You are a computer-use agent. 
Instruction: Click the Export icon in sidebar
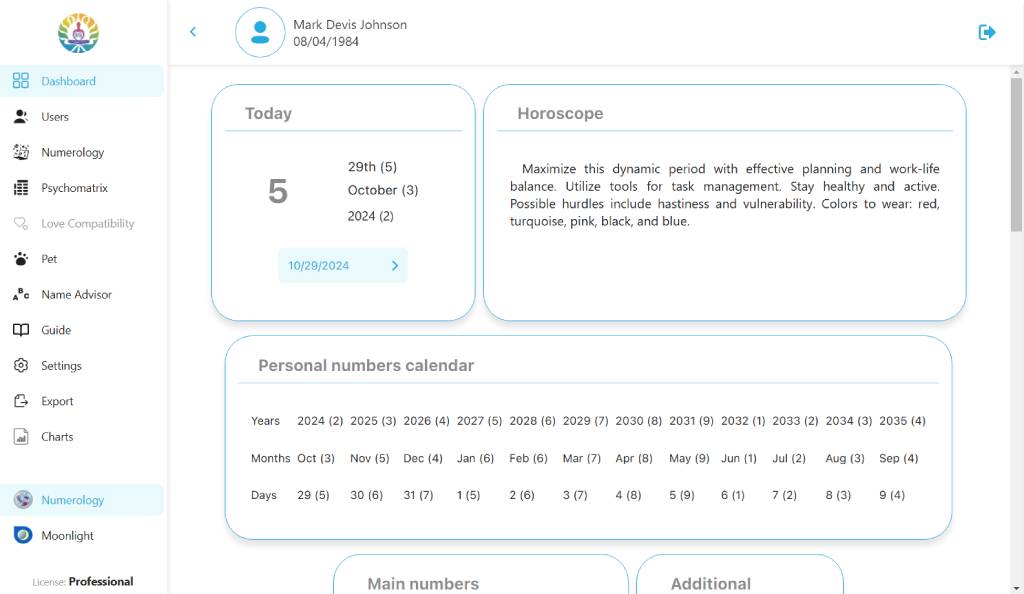pyautogui.click(x=21, y=401)
